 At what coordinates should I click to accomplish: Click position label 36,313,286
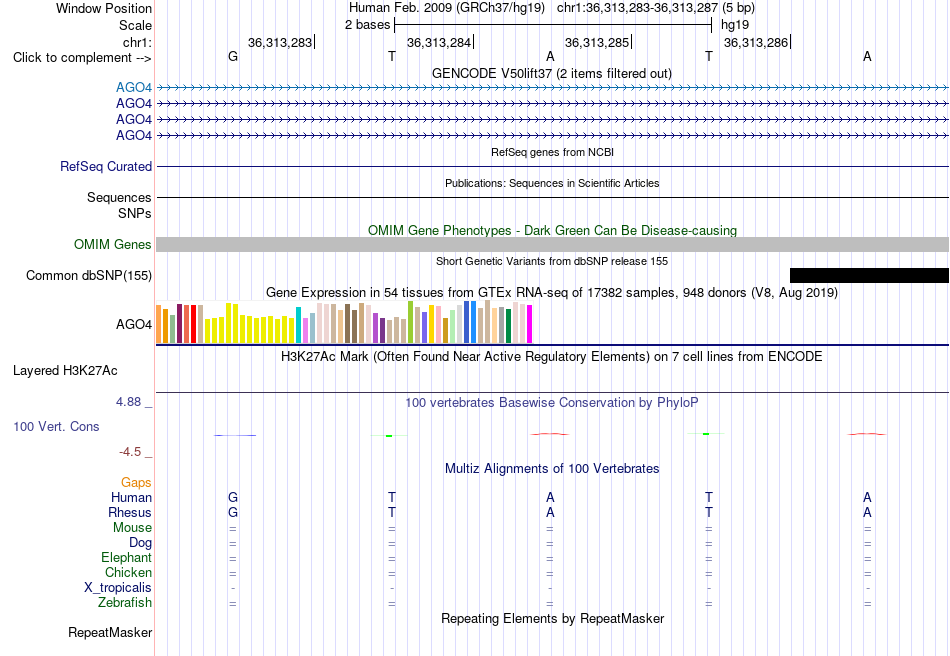click(x=756, y=42)
